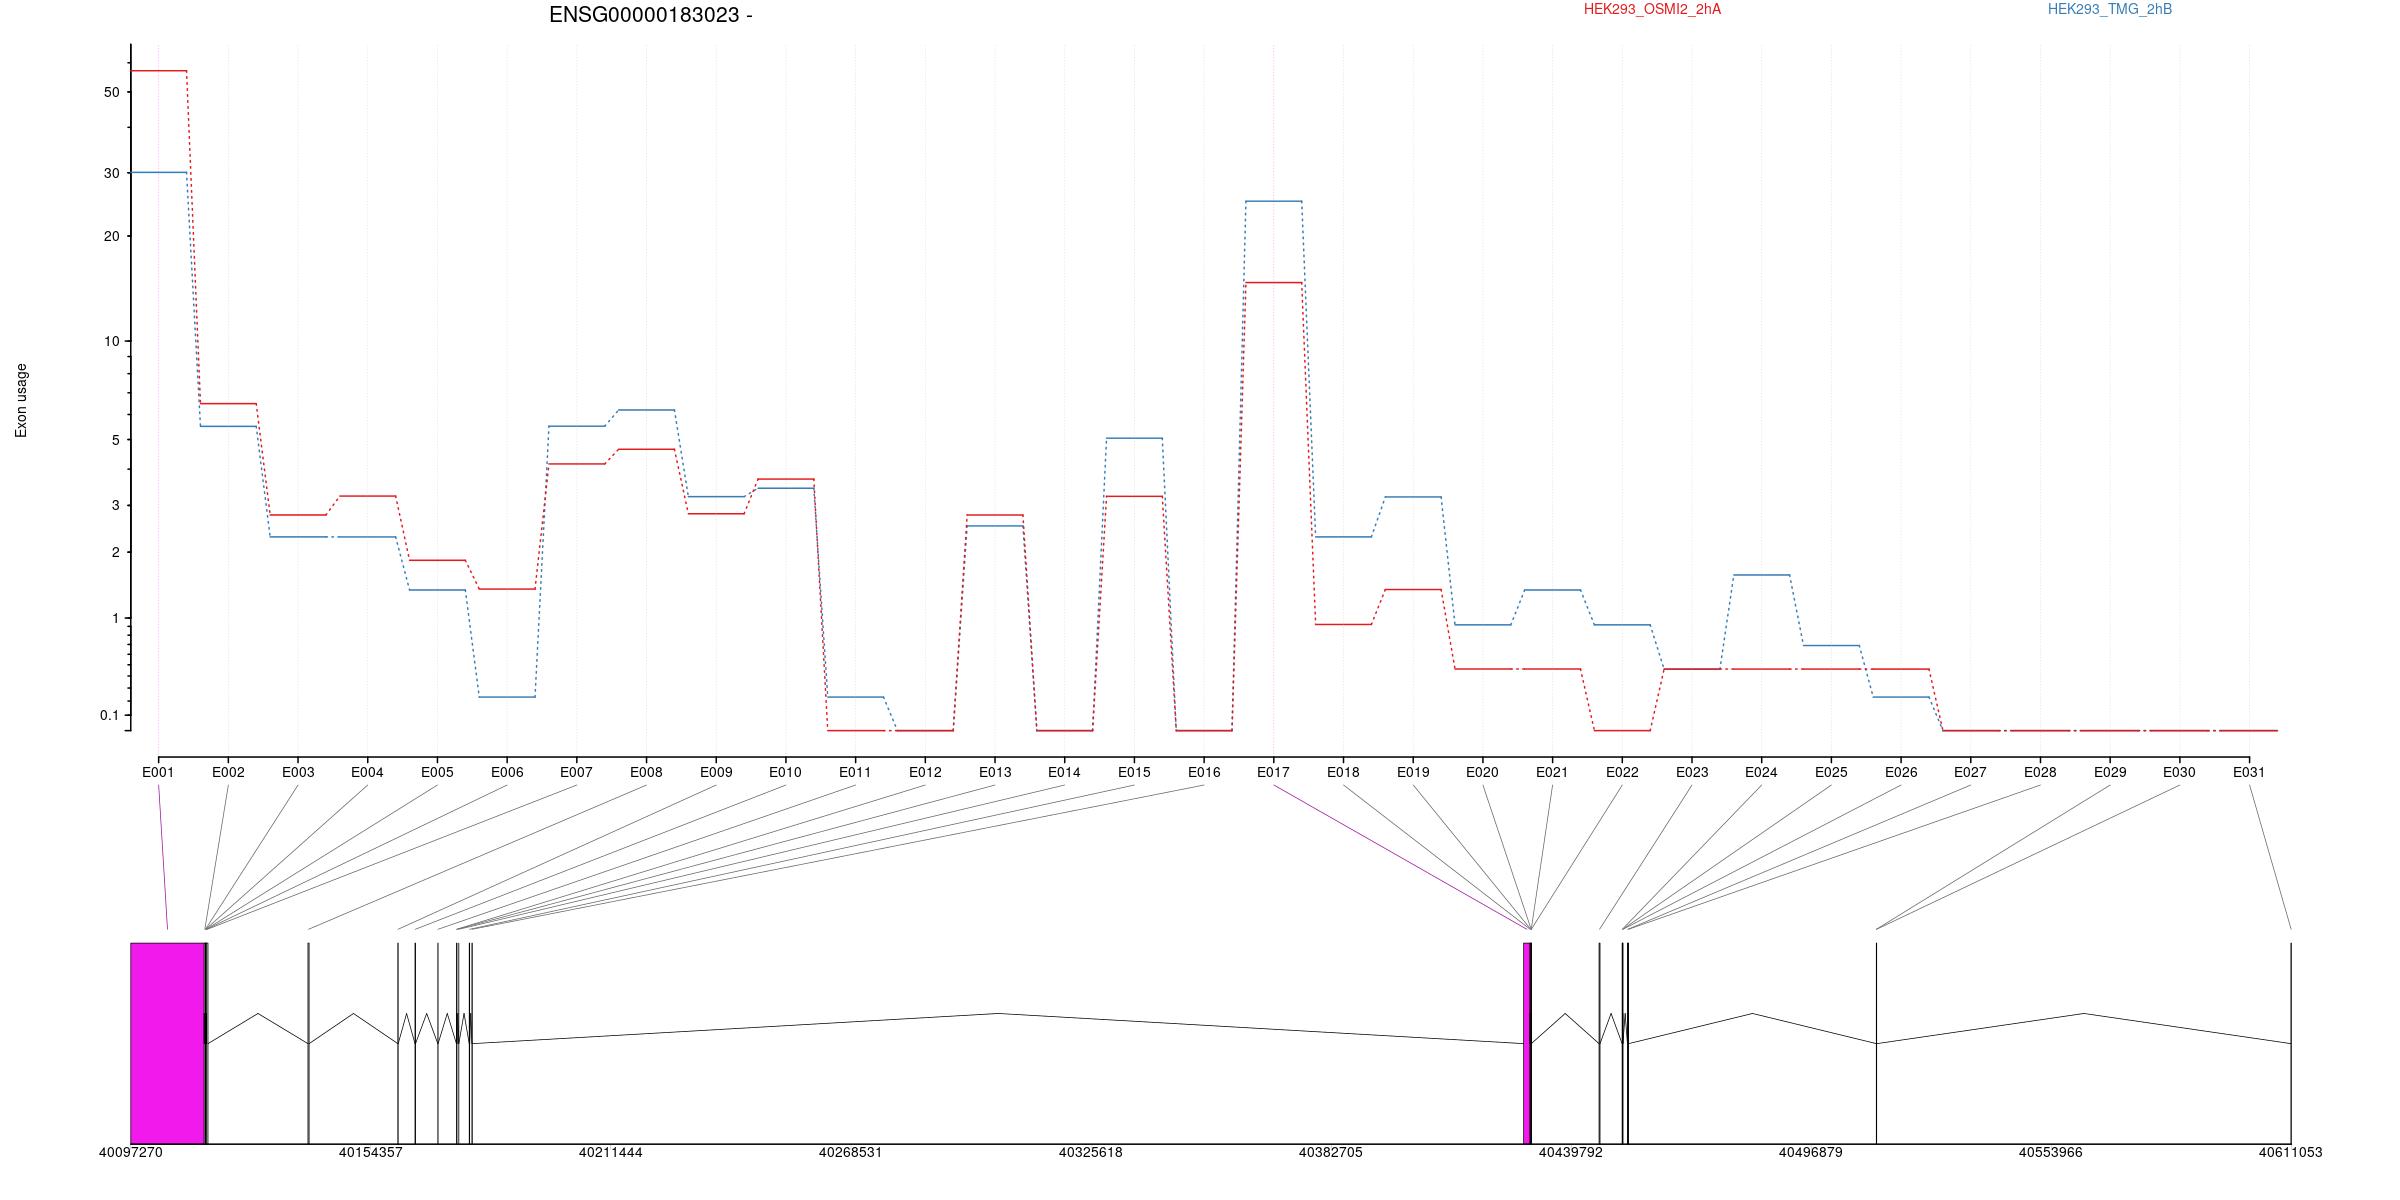Click exon label E029
Screen dimensions: 2400x1200
pos(2110,772)
